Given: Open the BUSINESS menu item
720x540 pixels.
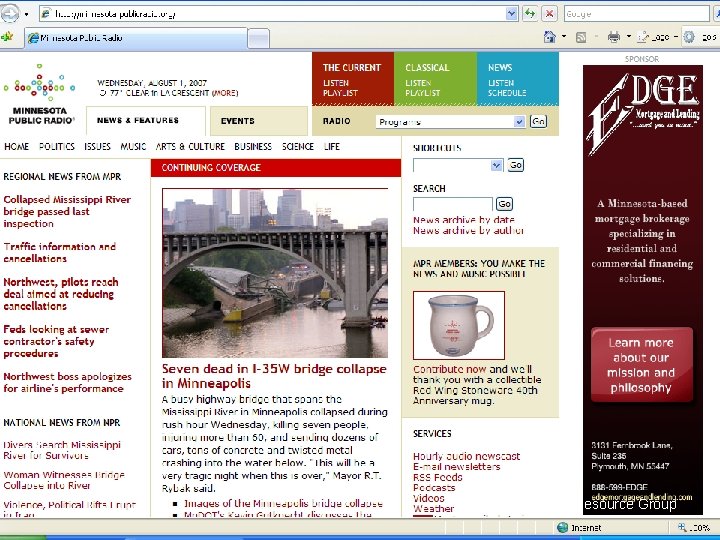Looking at the screenshot, I should 253,146.
